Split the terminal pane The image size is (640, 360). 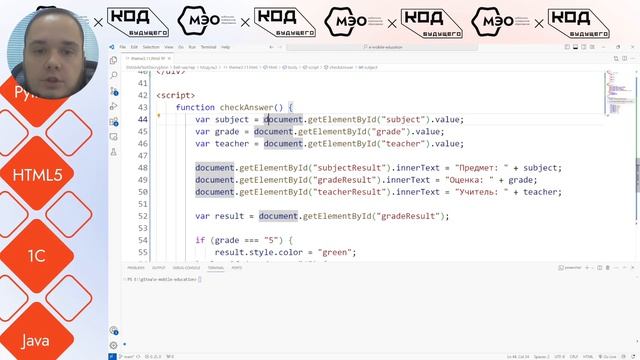tap(600, 268)
